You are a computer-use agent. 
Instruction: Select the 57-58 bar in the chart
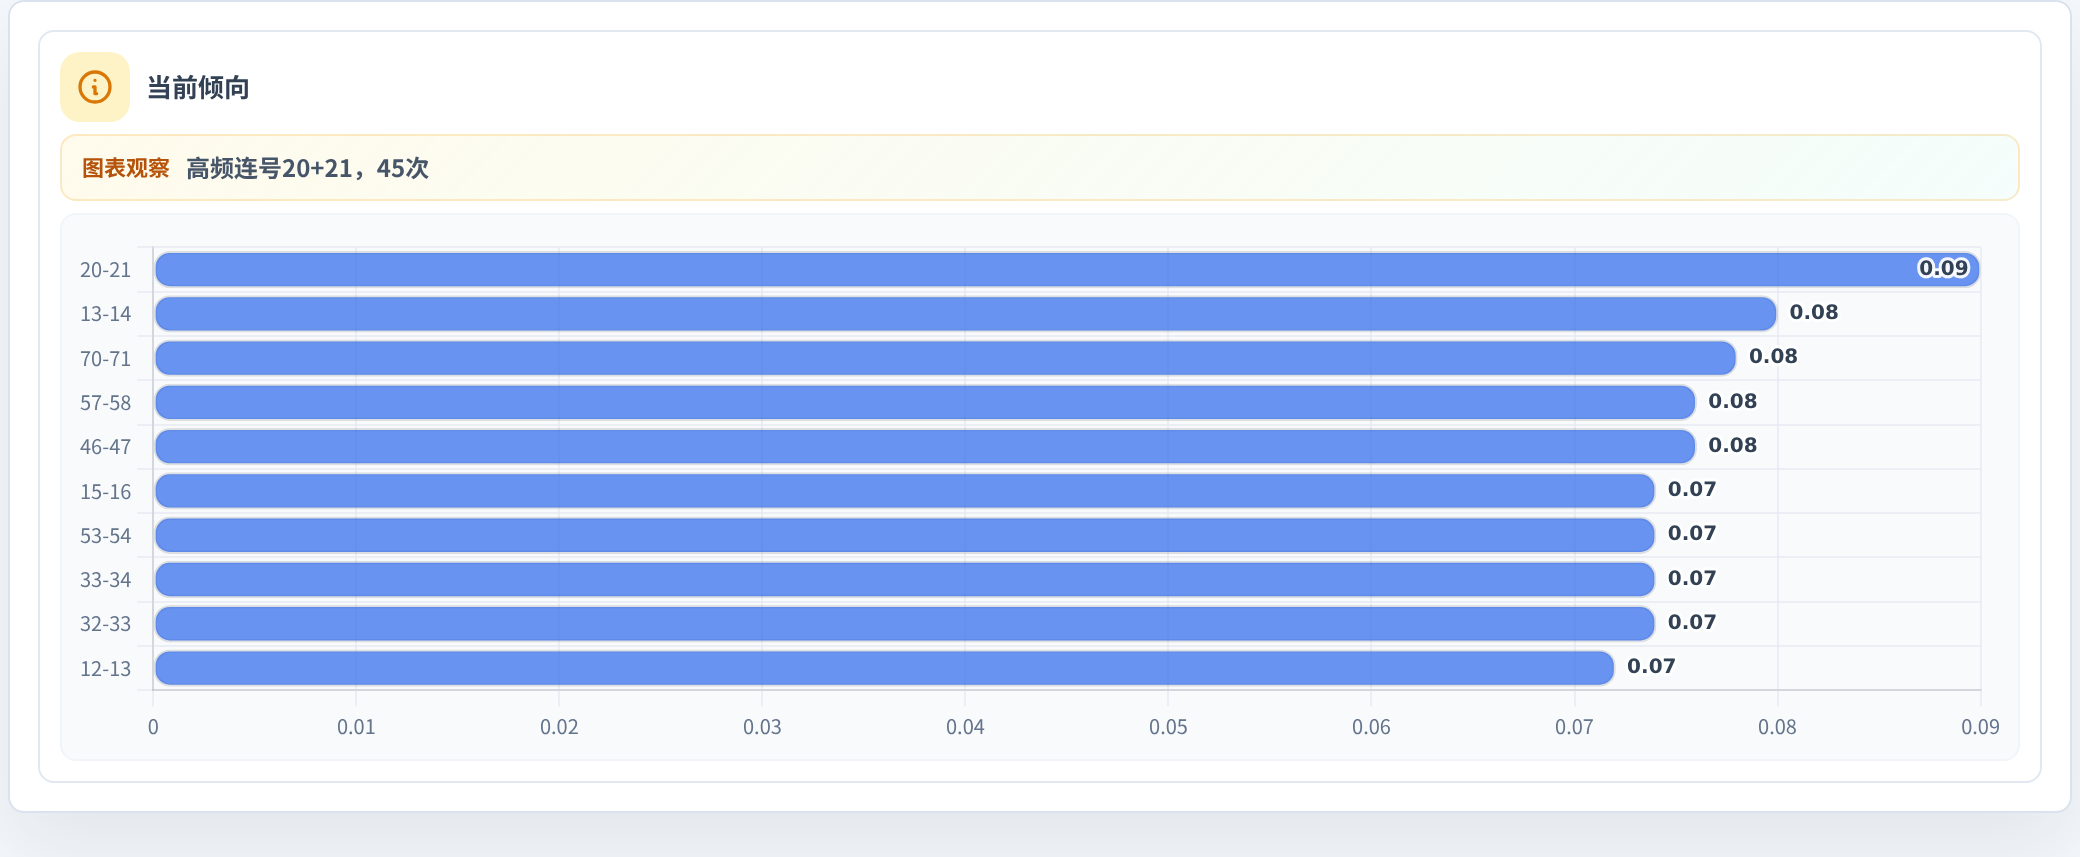925,402
